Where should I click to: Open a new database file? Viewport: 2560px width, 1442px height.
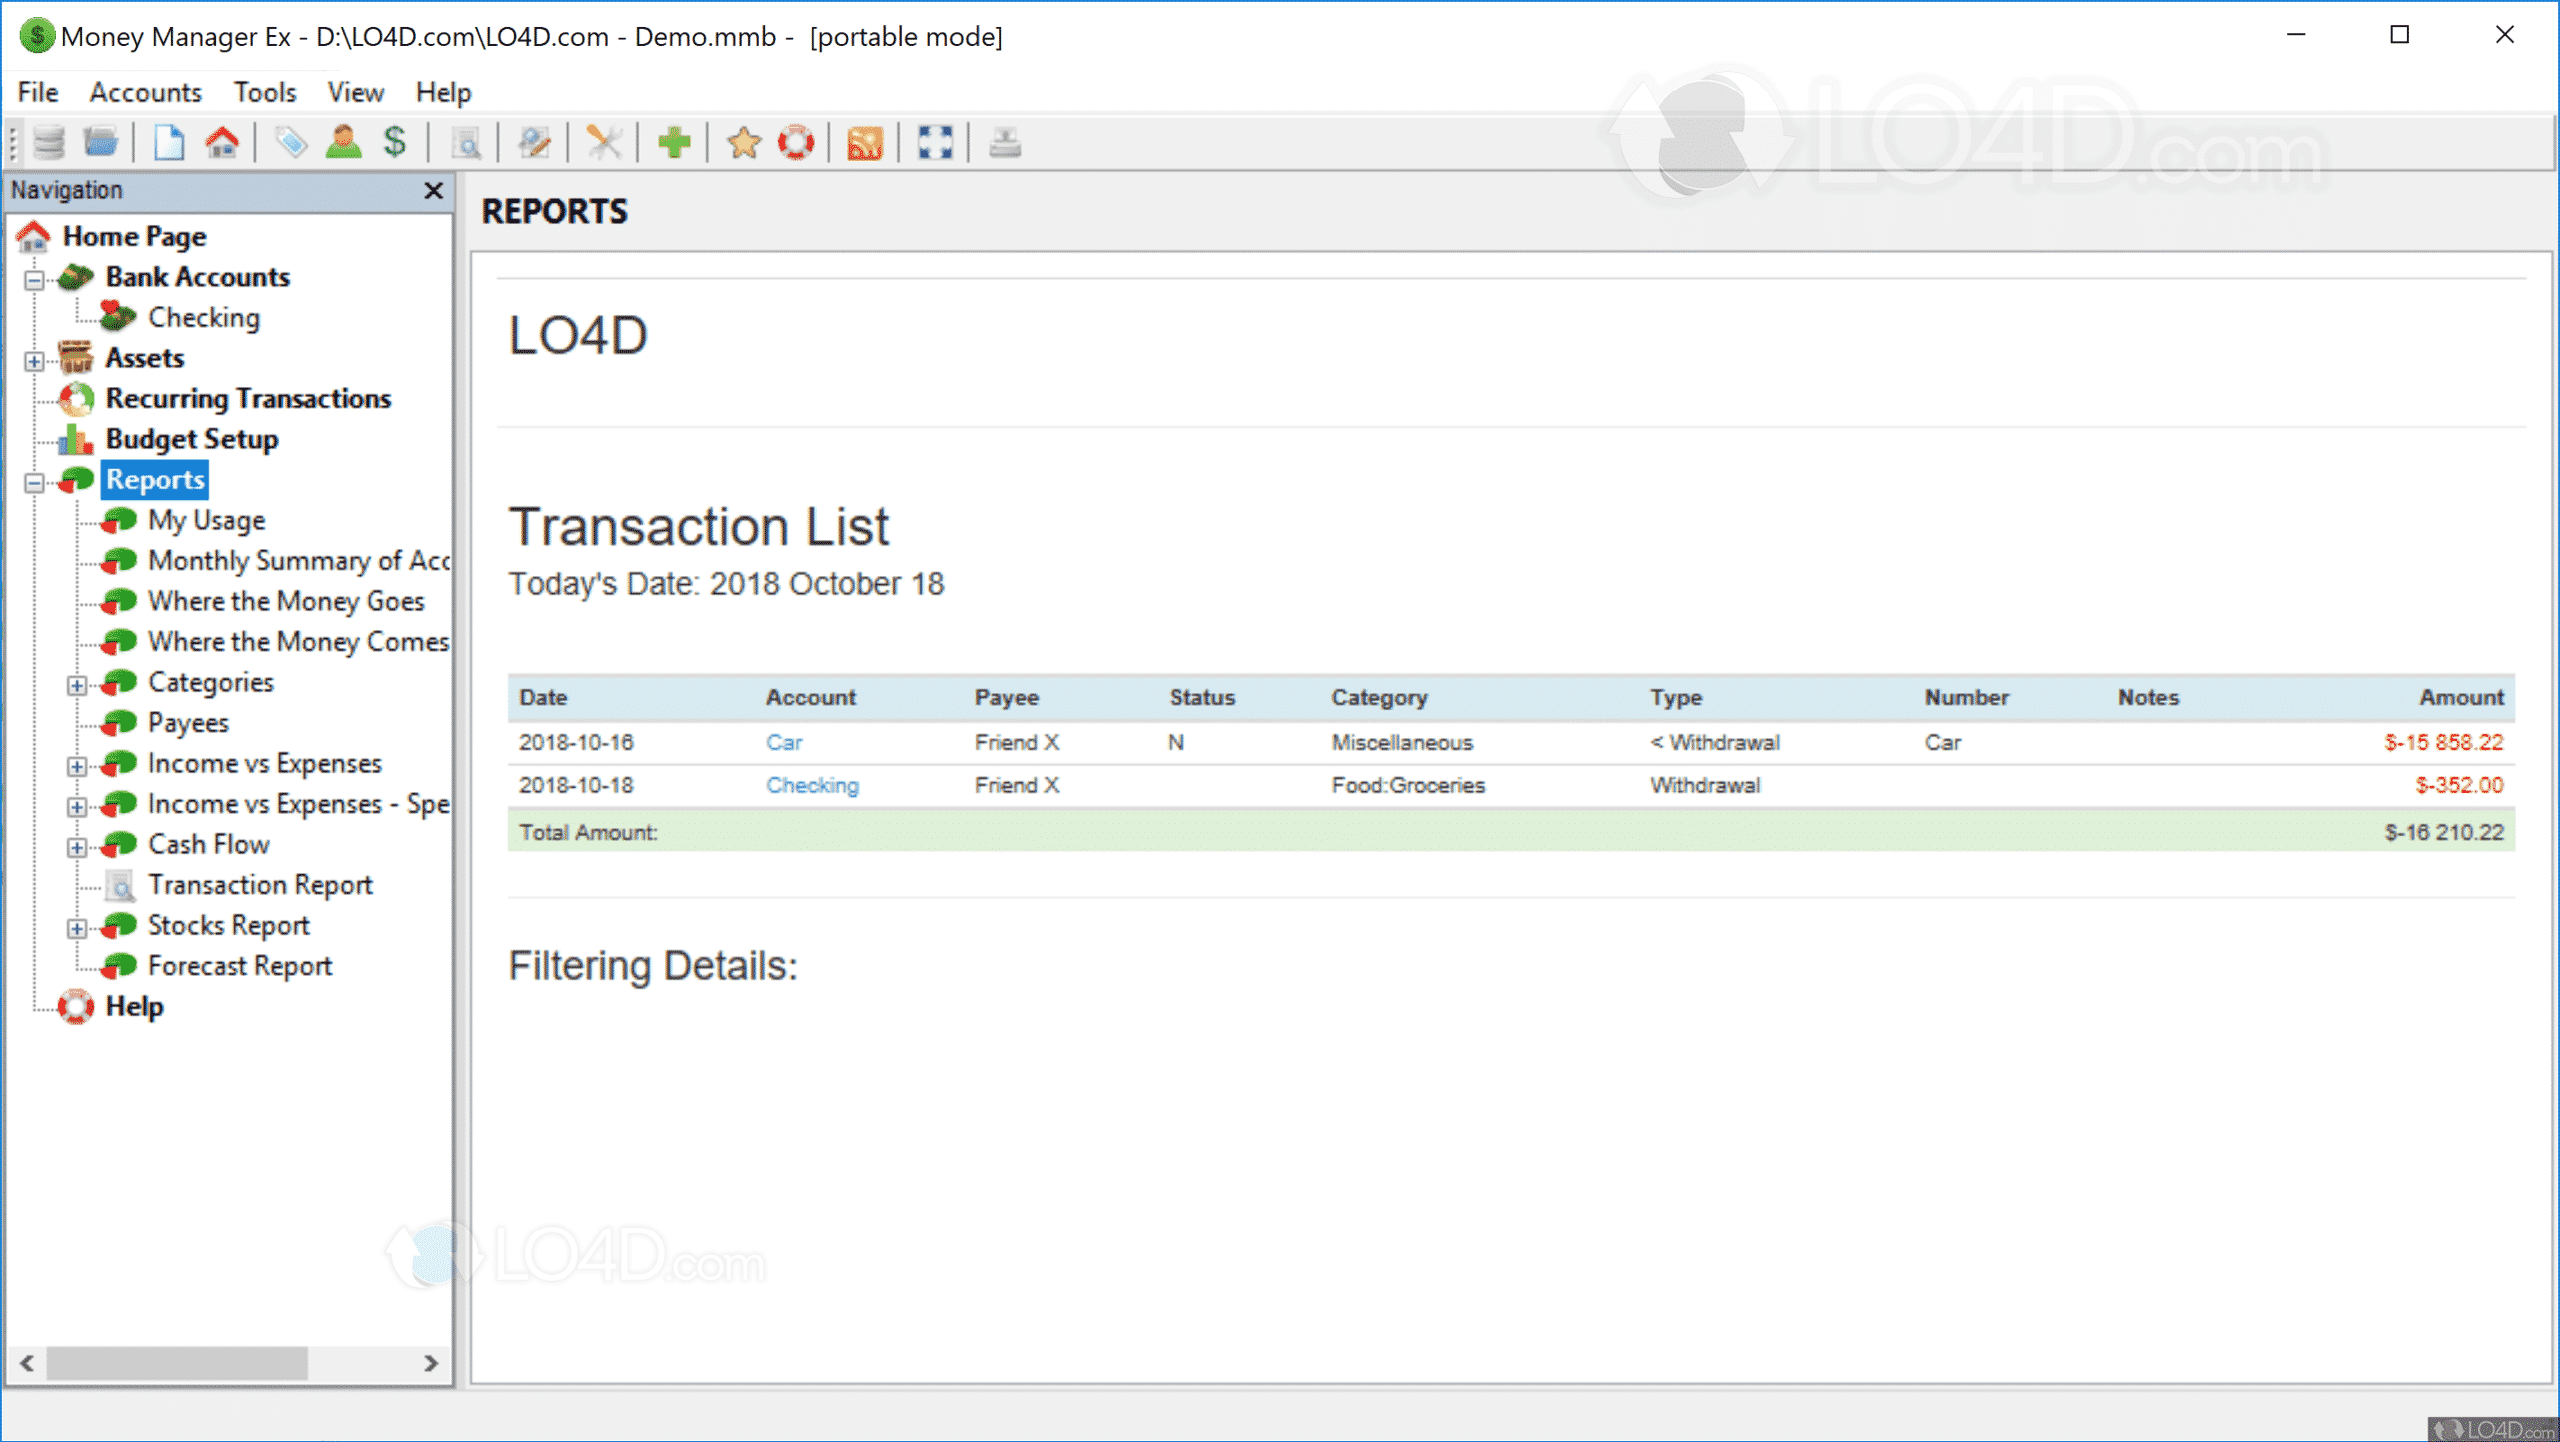tap(168, 143)
